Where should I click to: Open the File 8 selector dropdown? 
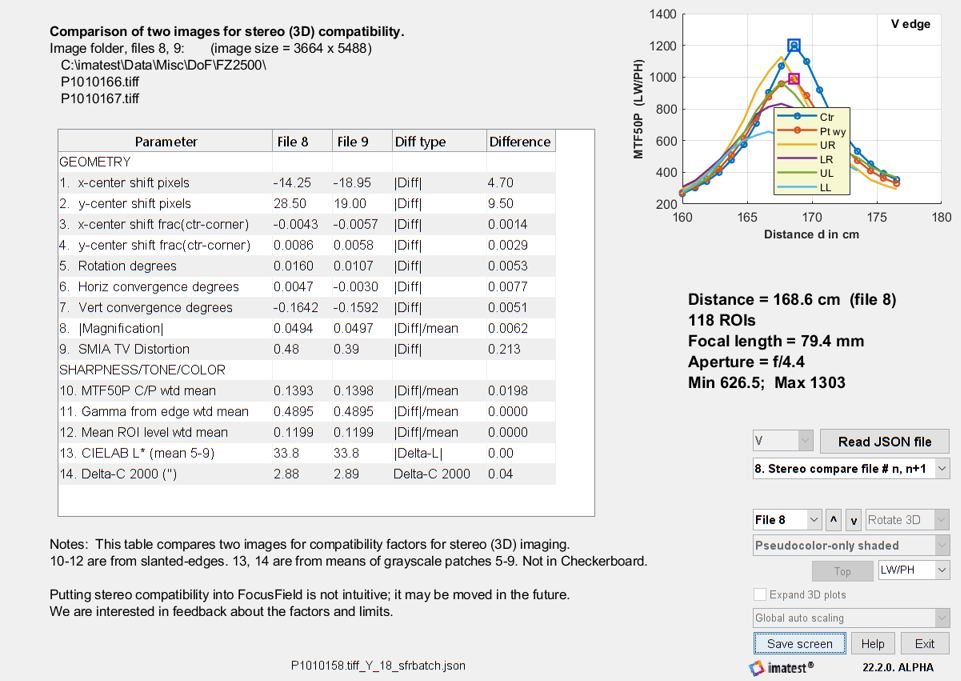tap(787, 520)
